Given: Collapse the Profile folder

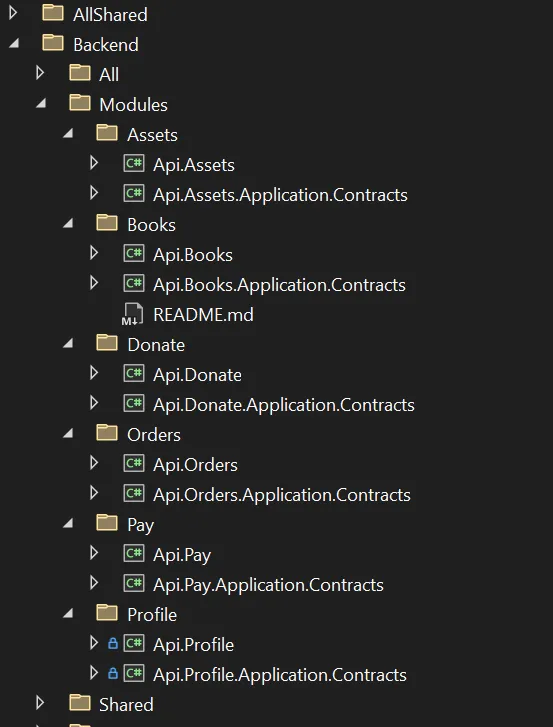Looking at the screenshot, I should [69, 614].
